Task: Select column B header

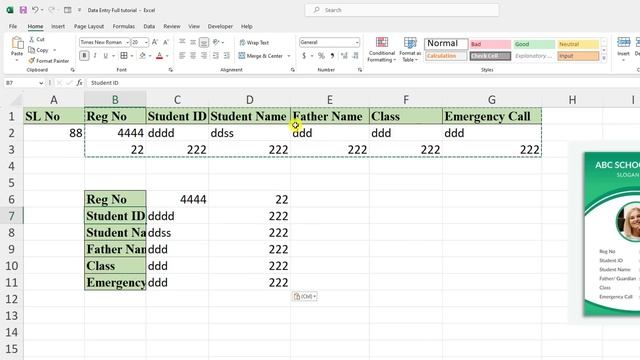Action: (x=115, y=100)
